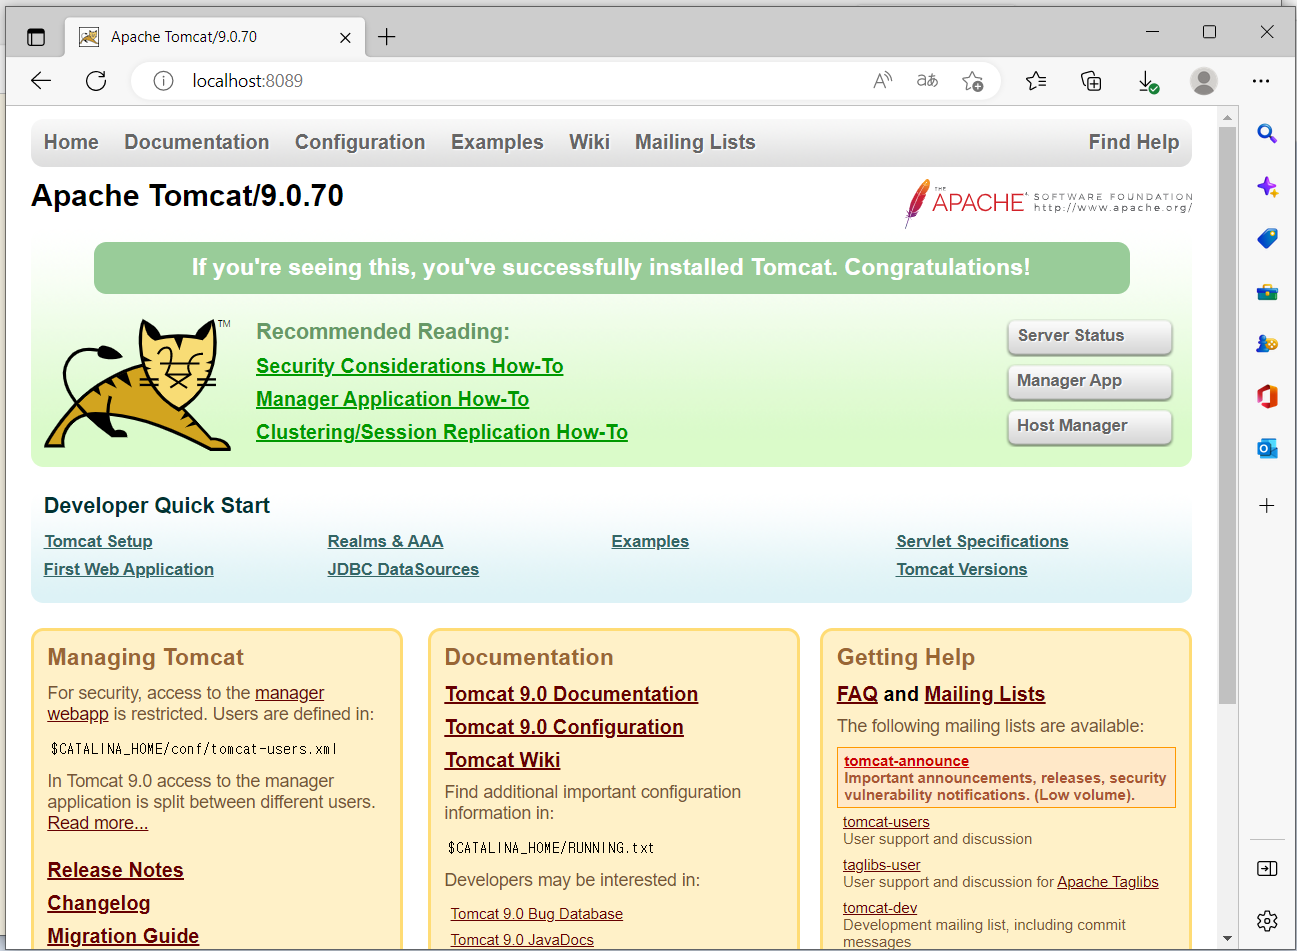The height and width of the screenshot is (951, 1297).
Task: Open Manager Application How-To link
Action: point(393,399)
